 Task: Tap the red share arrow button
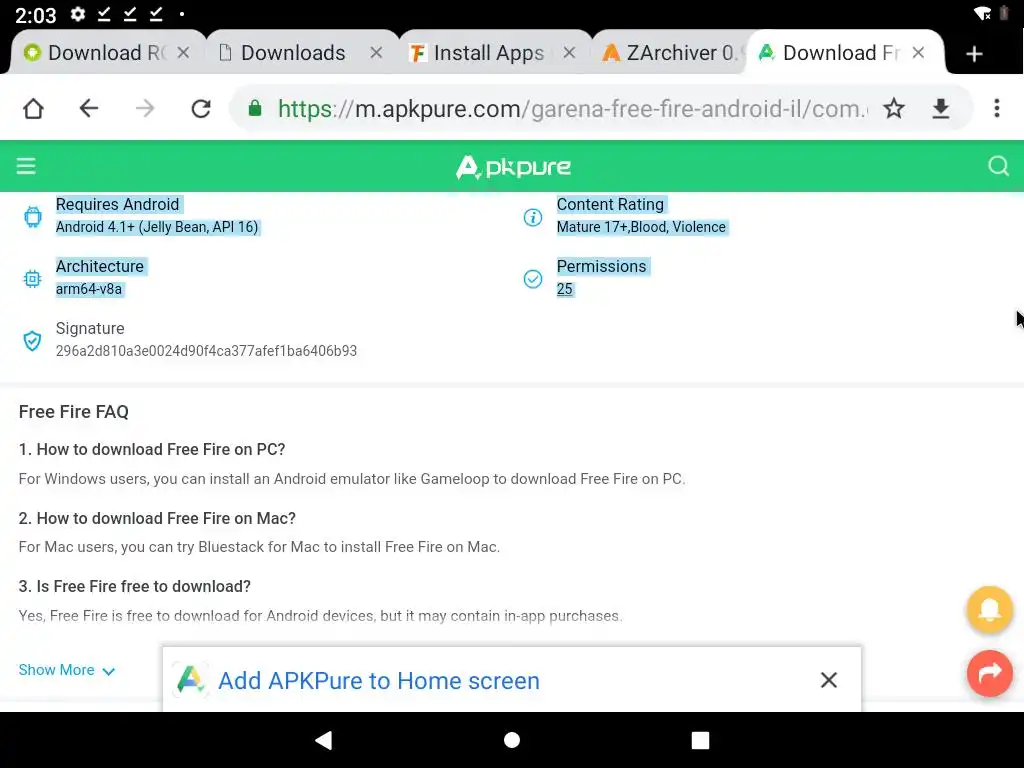[990, 673]
